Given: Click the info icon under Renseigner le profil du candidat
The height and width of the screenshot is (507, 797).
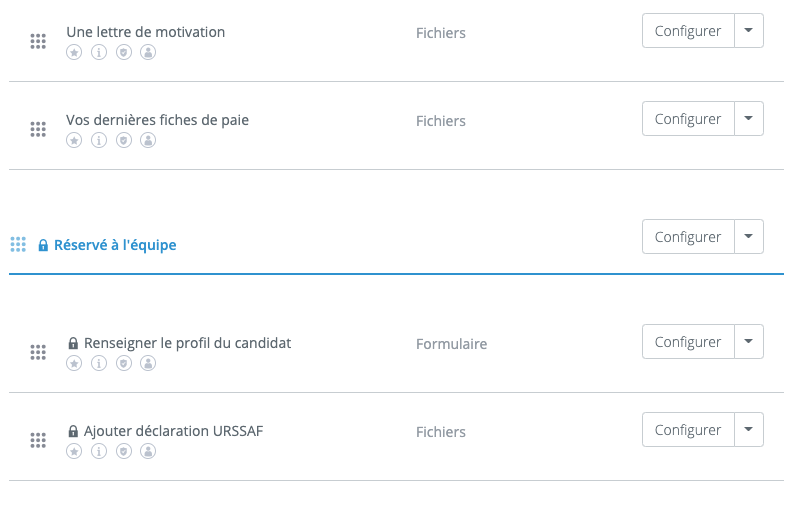Looking at the screenshot, I should click(x=99, y=363).
